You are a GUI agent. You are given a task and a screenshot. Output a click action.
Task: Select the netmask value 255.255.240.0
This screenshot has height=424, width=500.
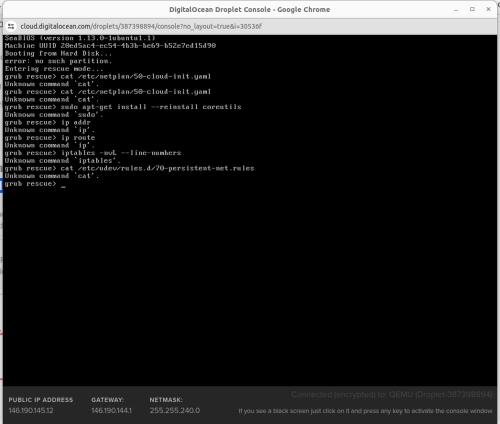tap(175, 411)
